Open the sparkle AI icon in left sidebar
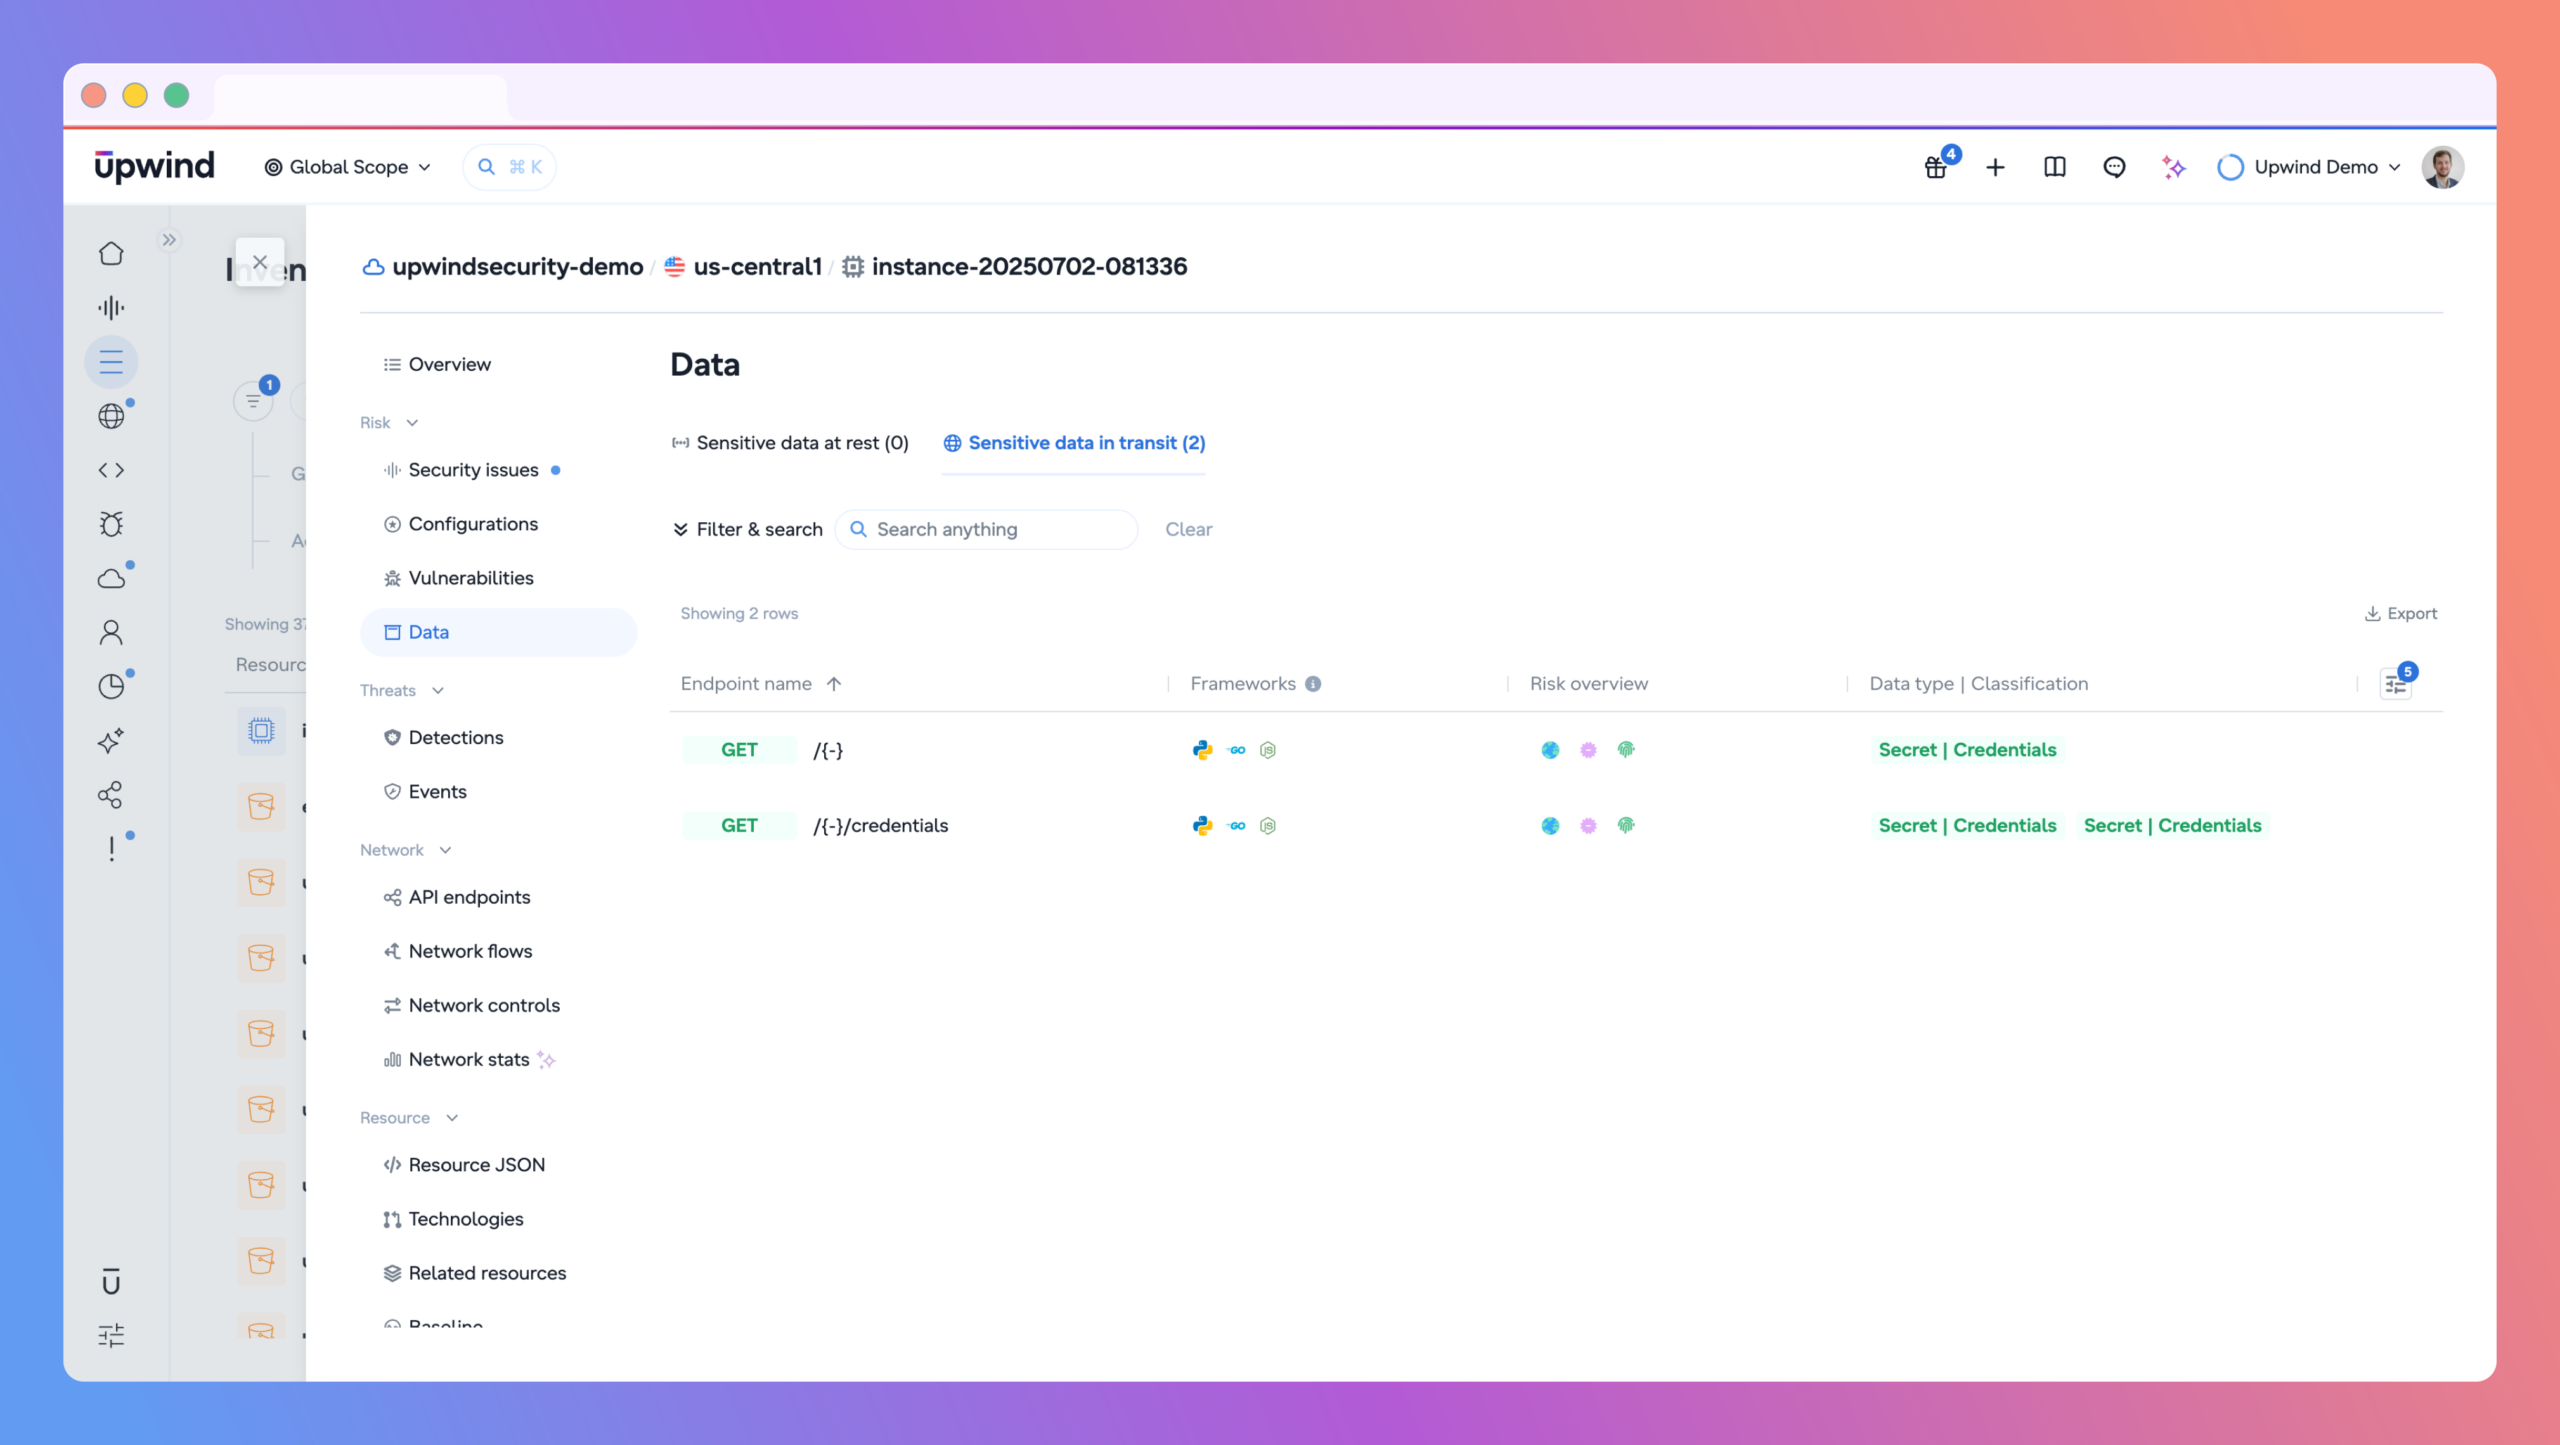Viewport: 2560px width, 1445px height. 111,740
